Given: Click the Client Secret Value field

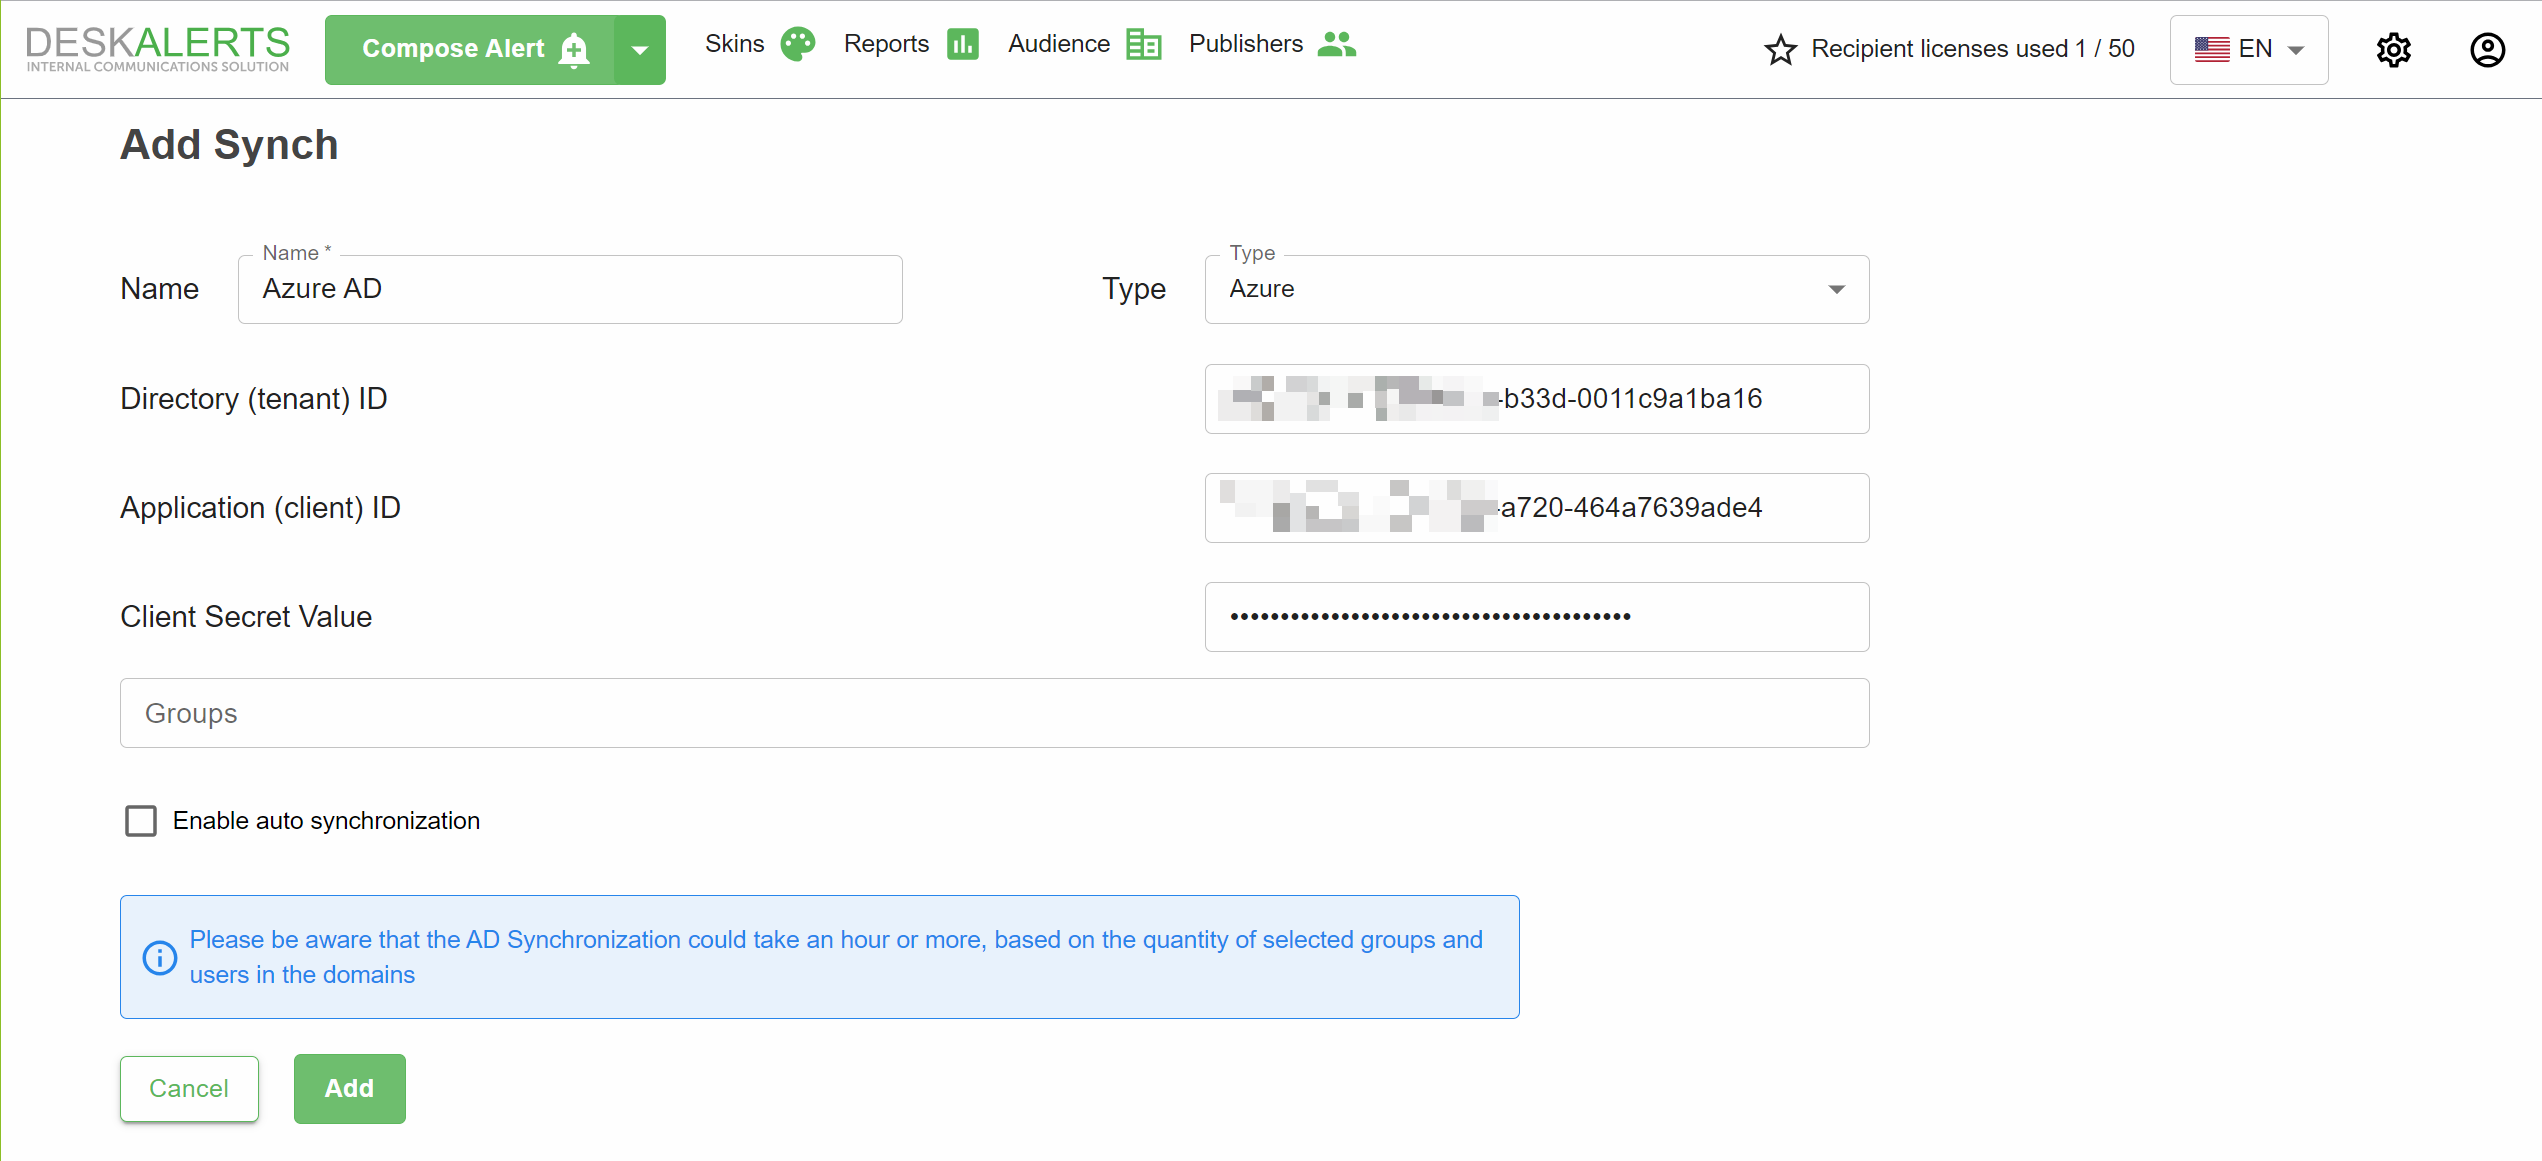Looking at the screenshot, I should point(1536,617).
